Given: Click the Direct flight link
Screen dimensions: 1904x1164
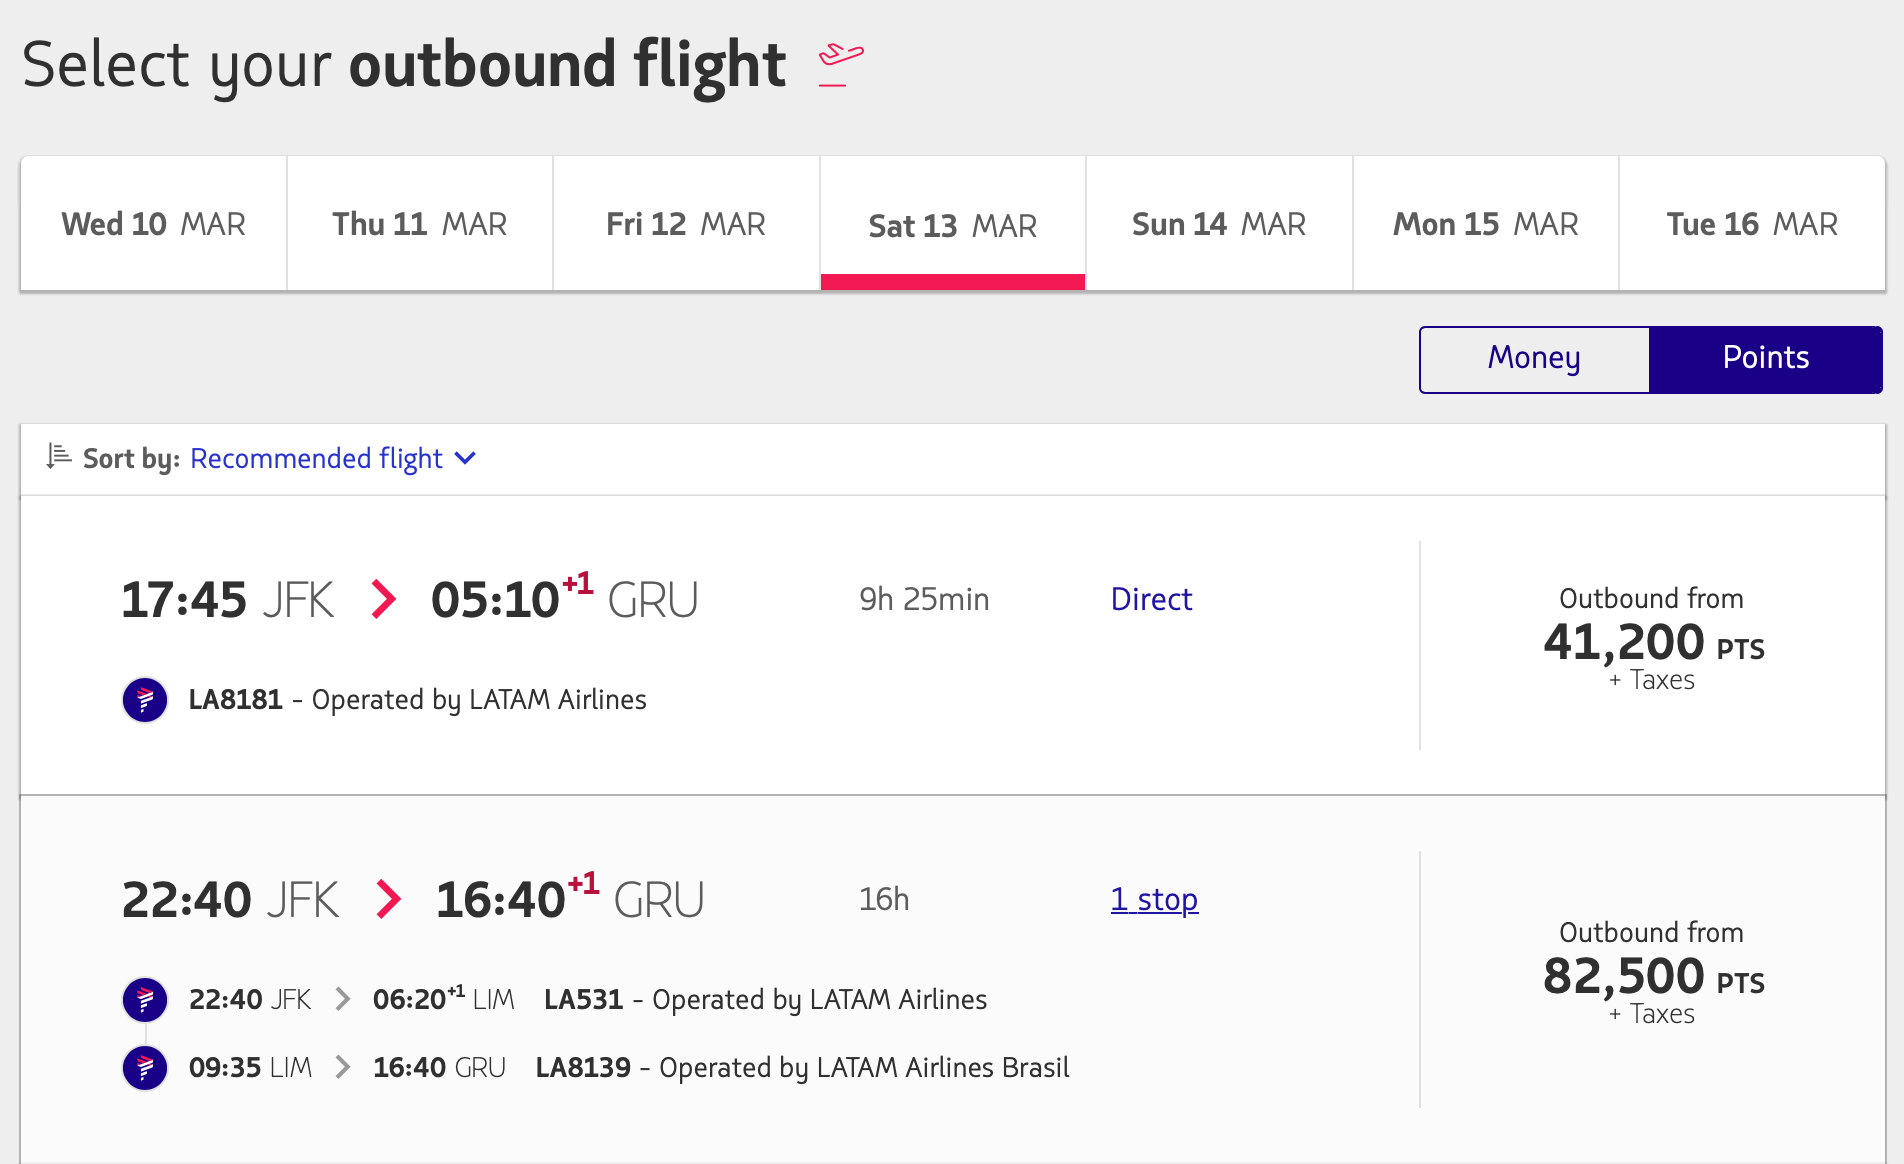Looking at the screenshot, I should (x=1151, y=598).
